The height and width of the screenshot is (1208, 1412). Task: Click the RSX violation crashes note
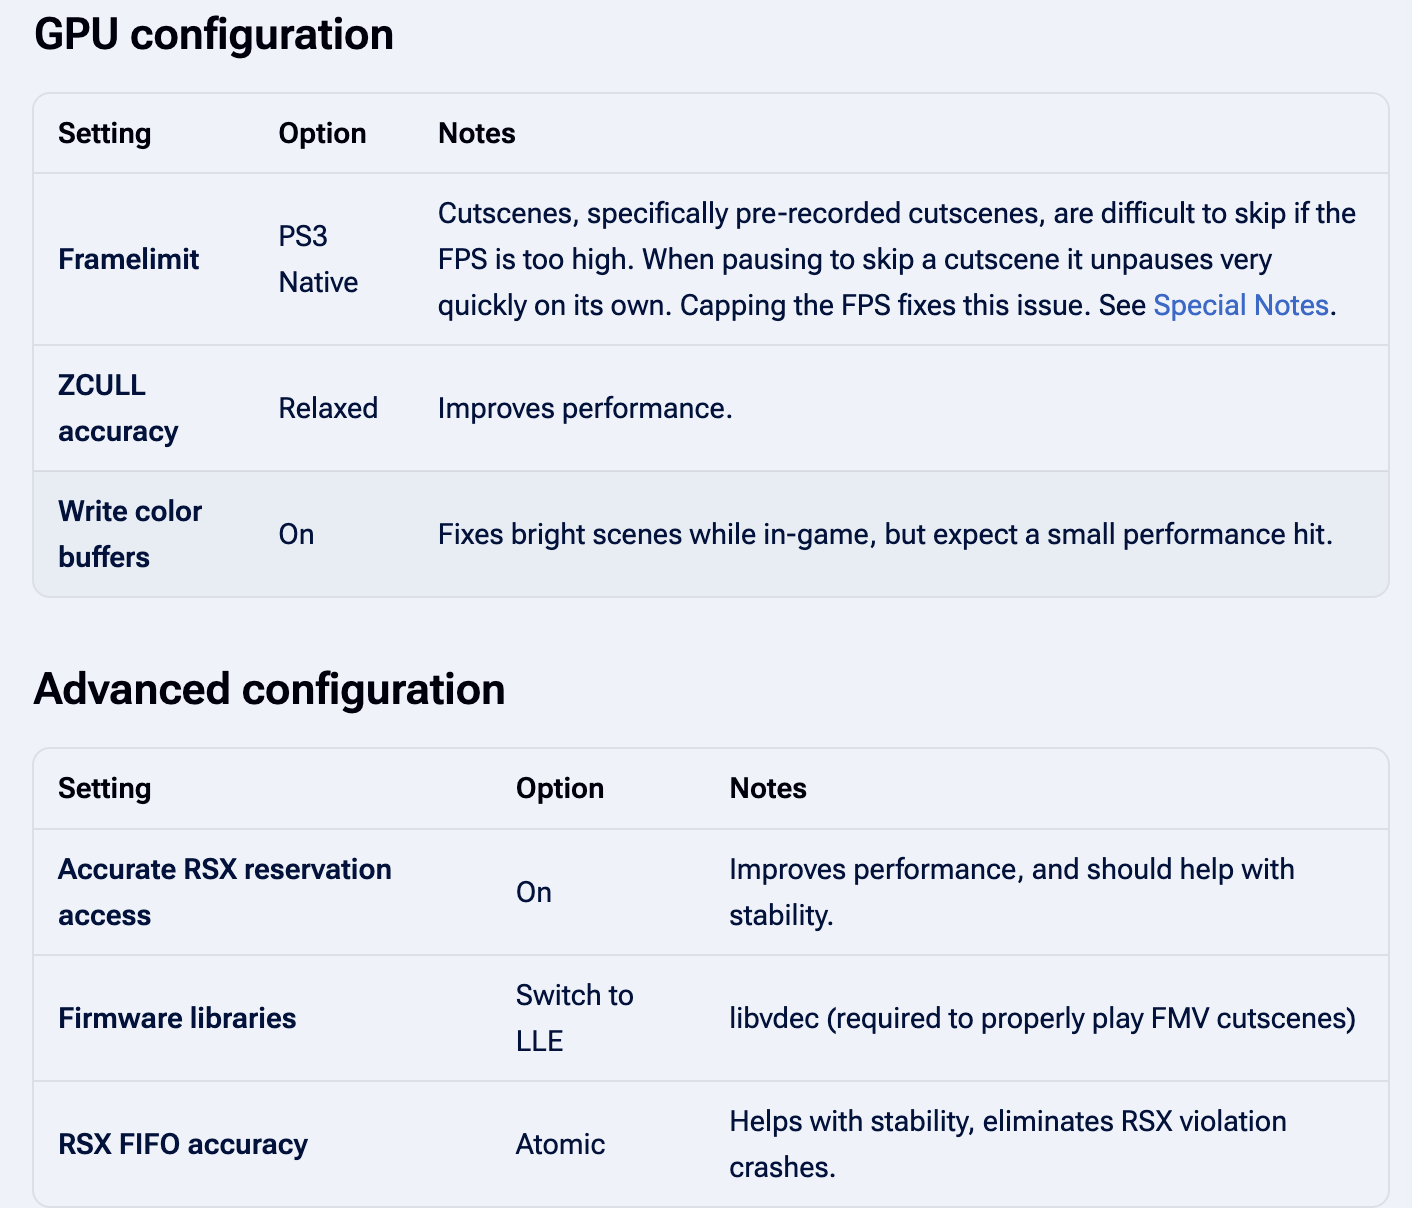click(1008, 1144)
